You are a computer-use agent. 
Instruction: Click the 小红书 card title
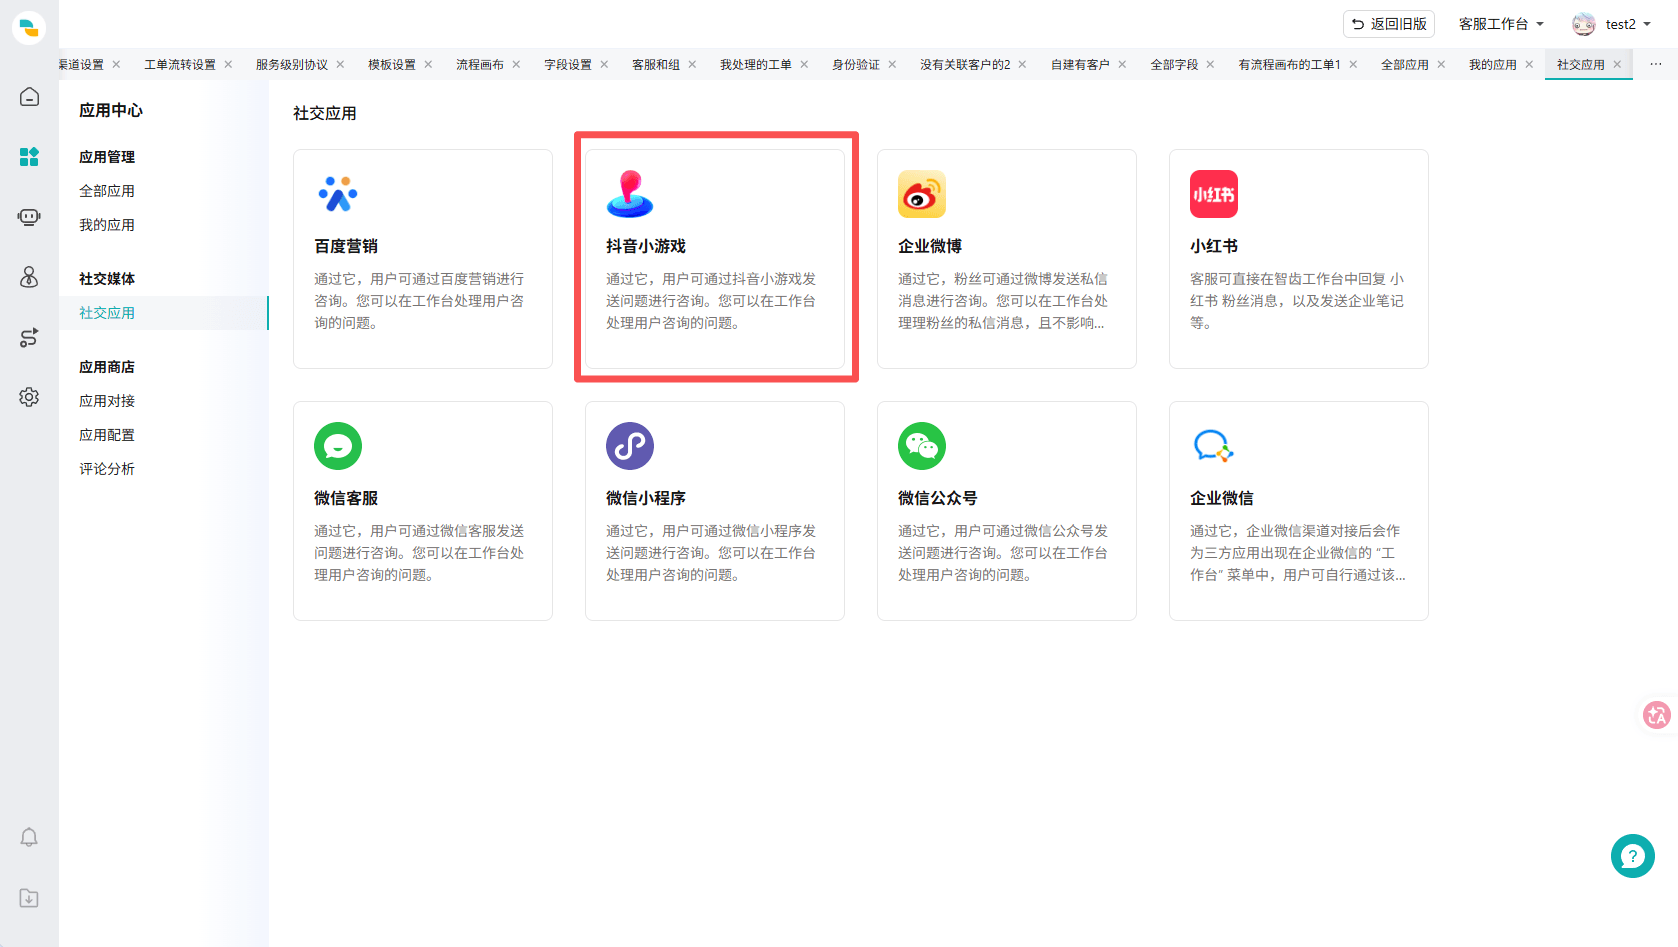[1214, 246]
